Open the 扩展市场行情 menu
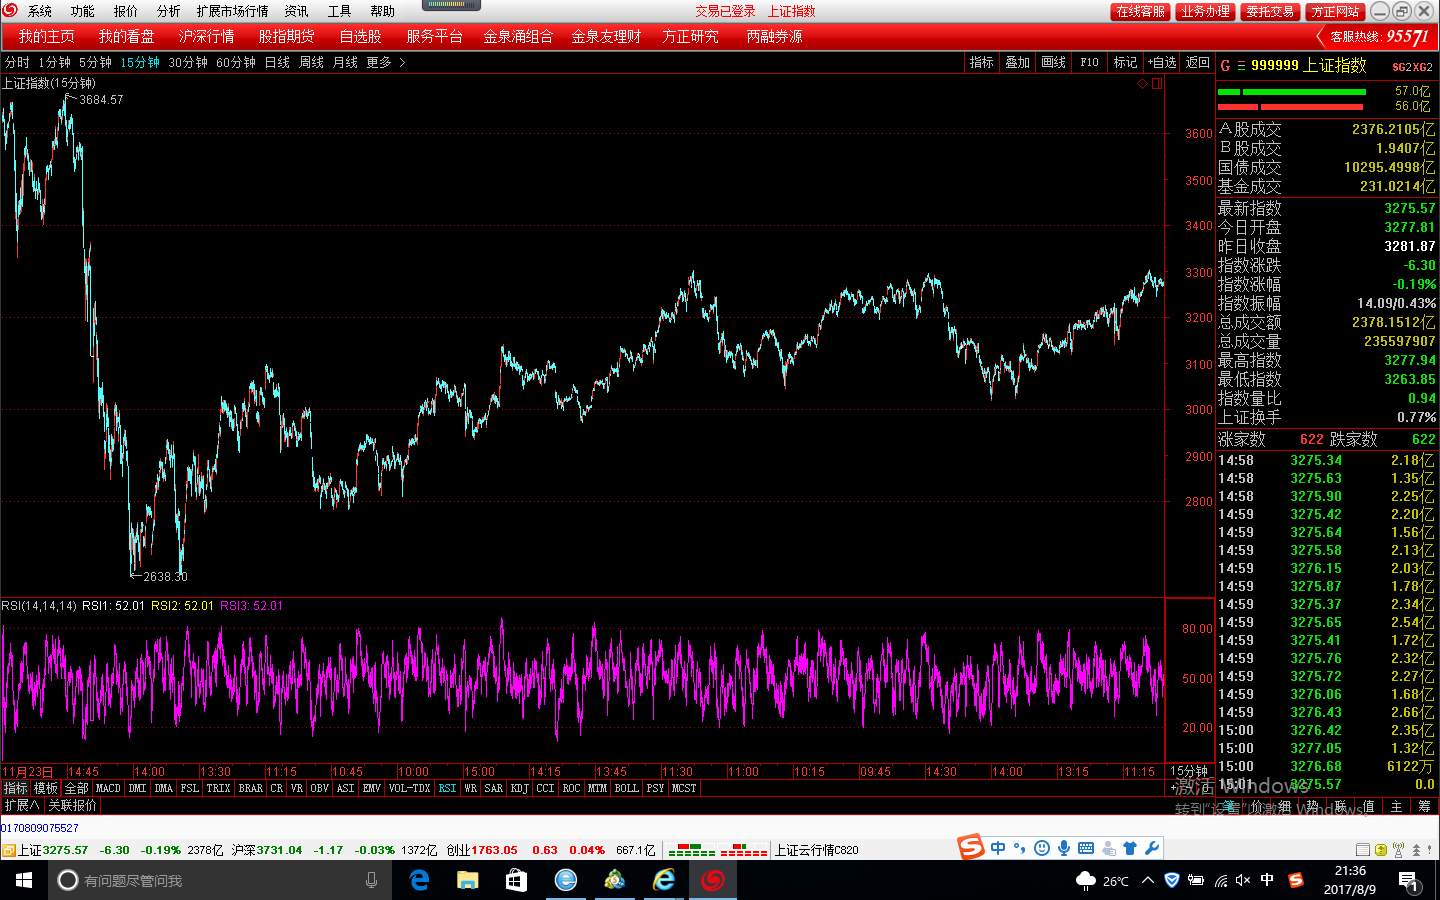This screenshot has height=900, width=1440. [x=233, y=11]
